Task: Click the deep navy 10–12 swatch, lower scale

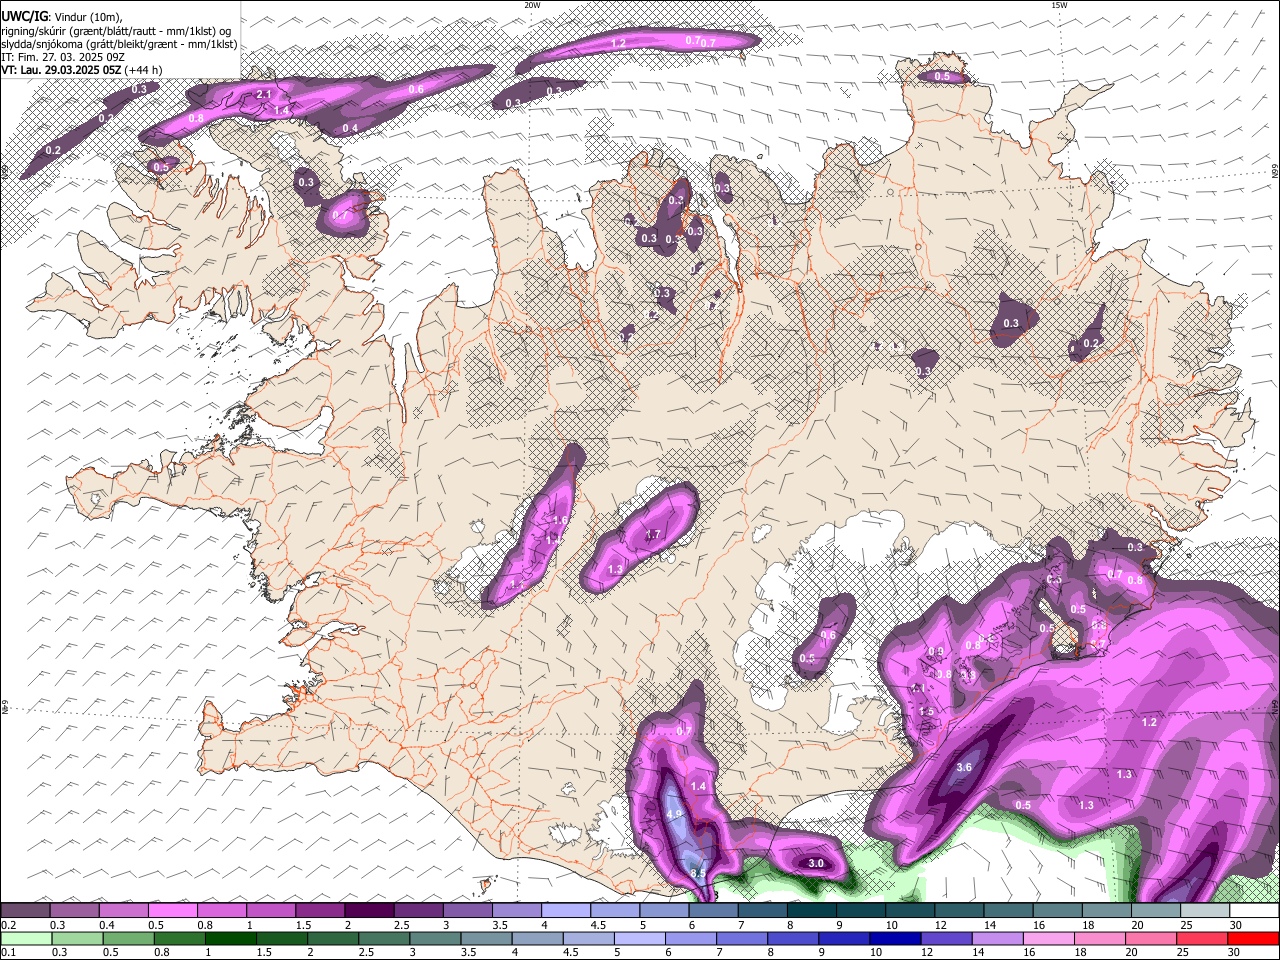Action: (x=894, y=938)
